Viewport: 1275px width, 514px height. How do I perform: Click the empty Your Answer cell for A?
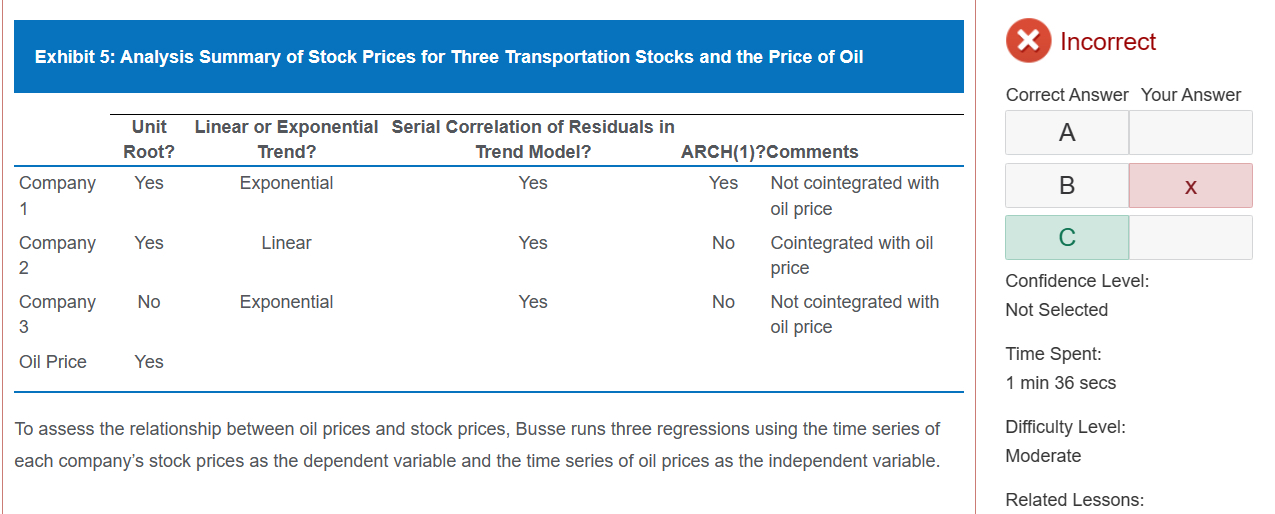(1190, 133)
